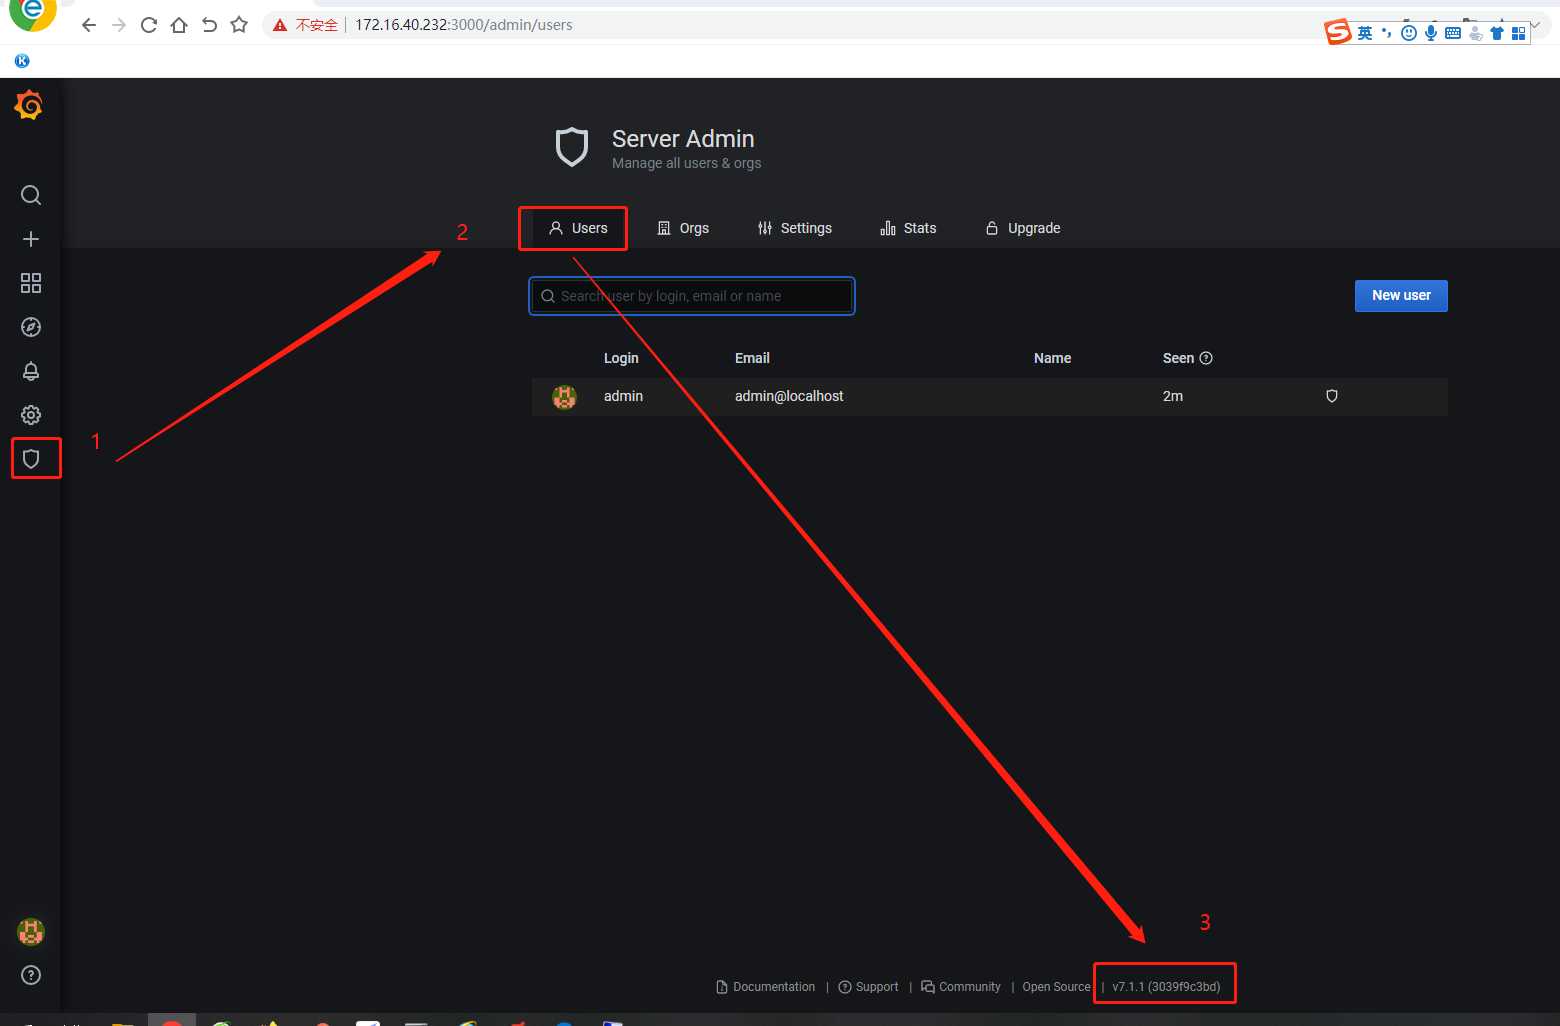
Task: Click the browser home icon
Action: 179,25
